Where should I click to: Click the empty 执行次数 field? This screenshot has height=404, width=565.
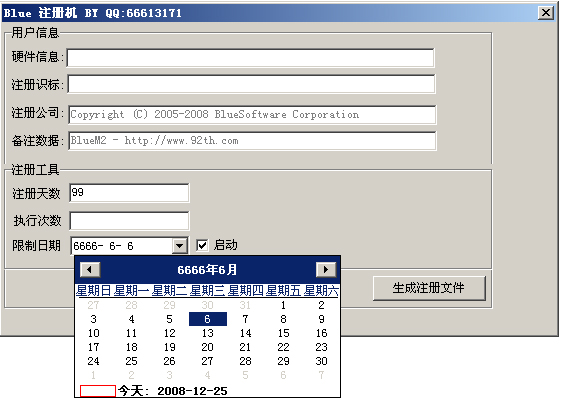(x=129, y=221)
